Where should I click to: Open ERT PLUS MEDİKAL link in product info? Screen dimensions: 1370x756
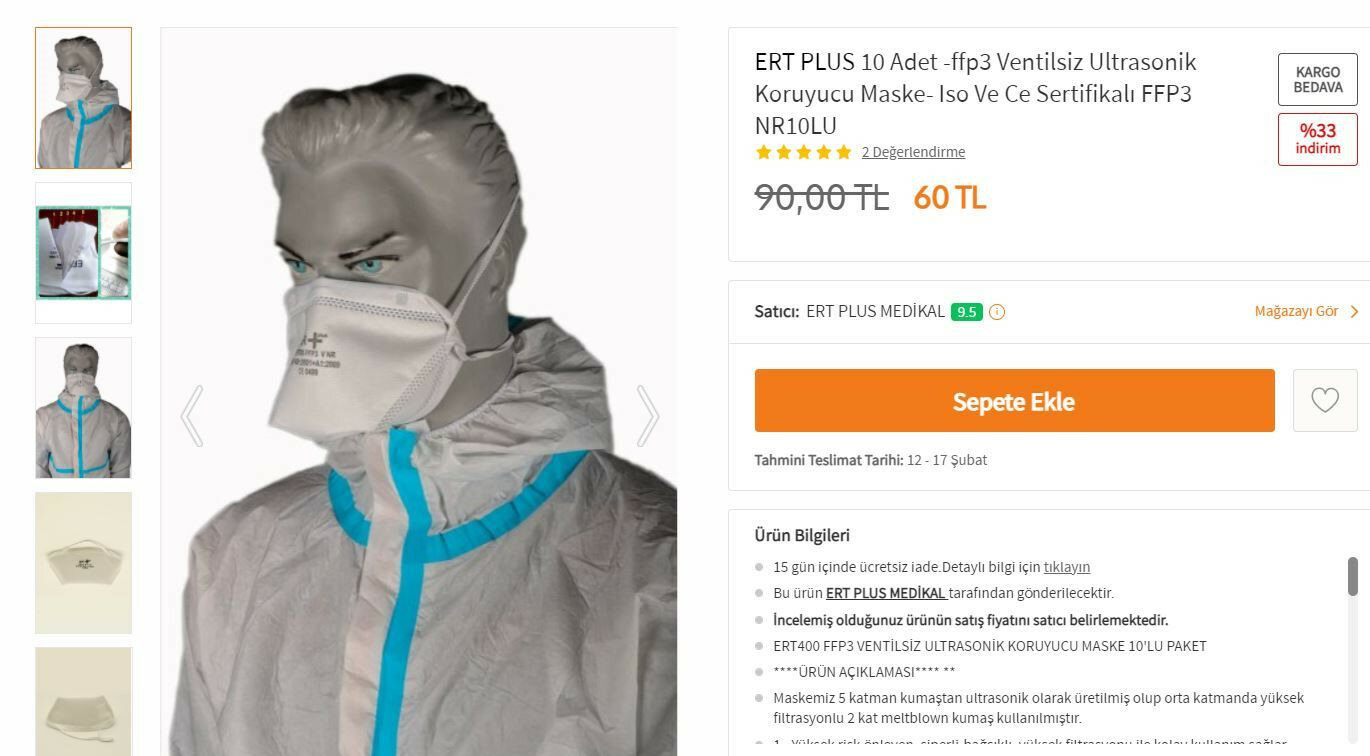coord(886,593)
